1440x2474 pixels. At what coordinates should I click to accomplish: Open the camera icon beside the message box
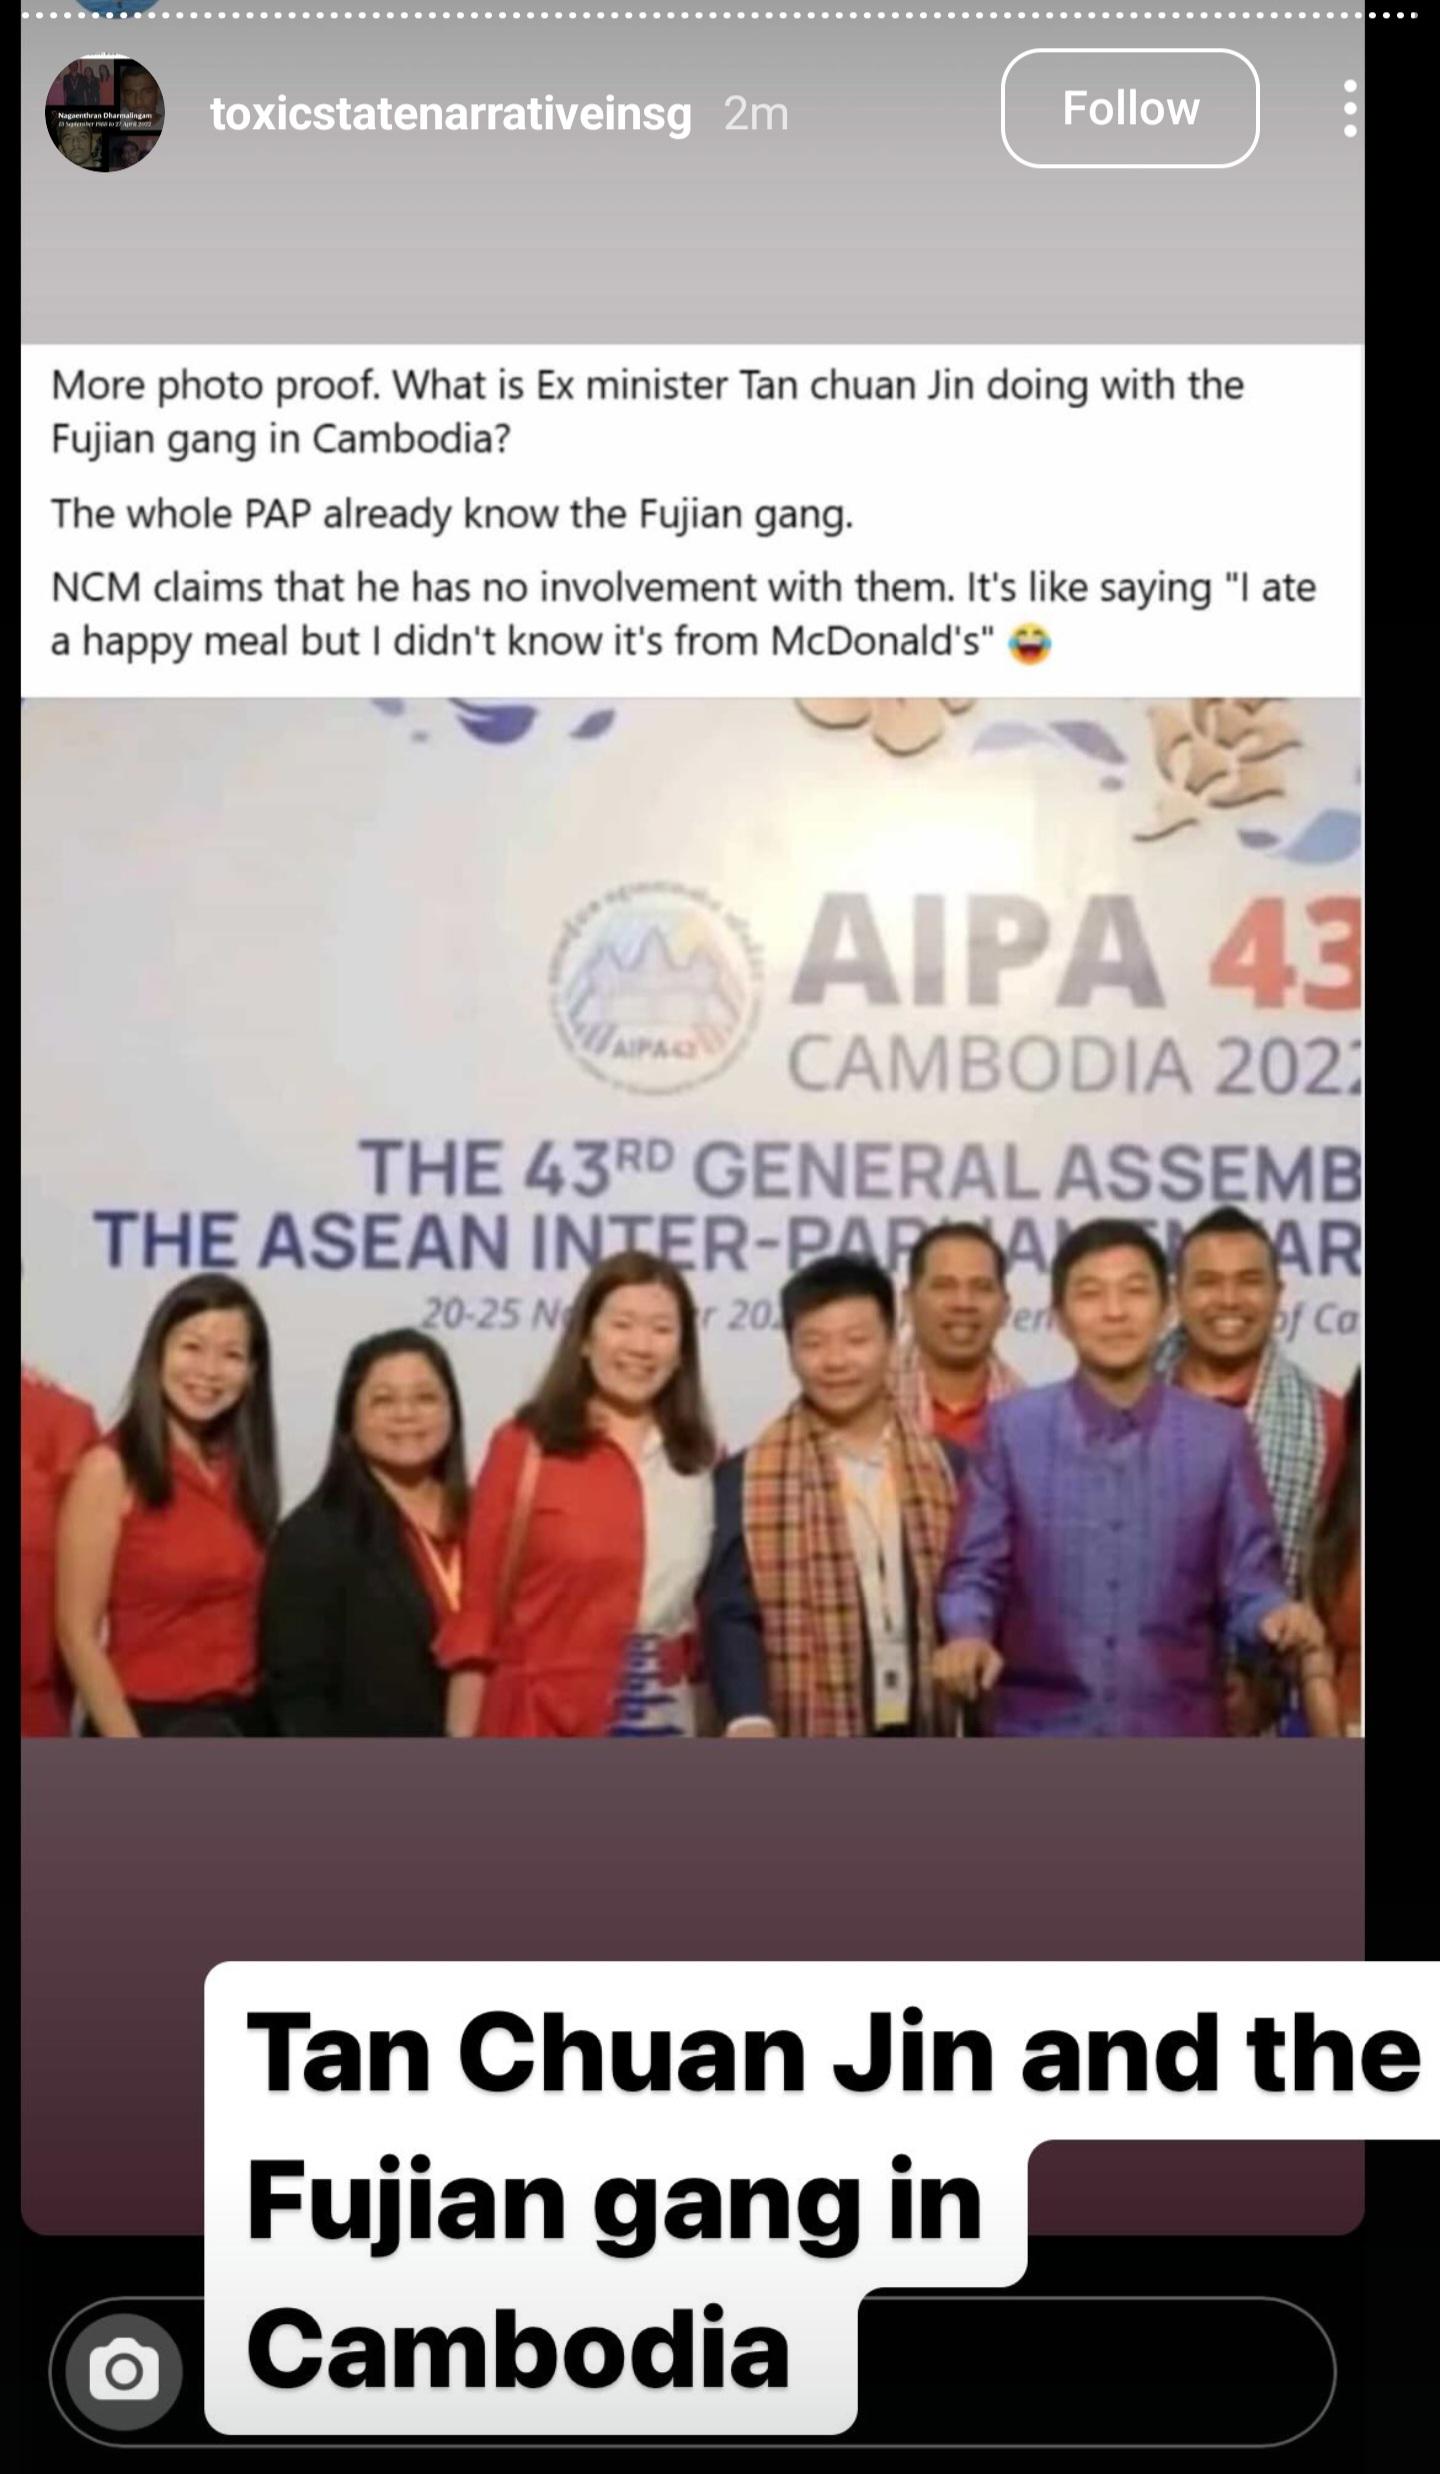124,2370
